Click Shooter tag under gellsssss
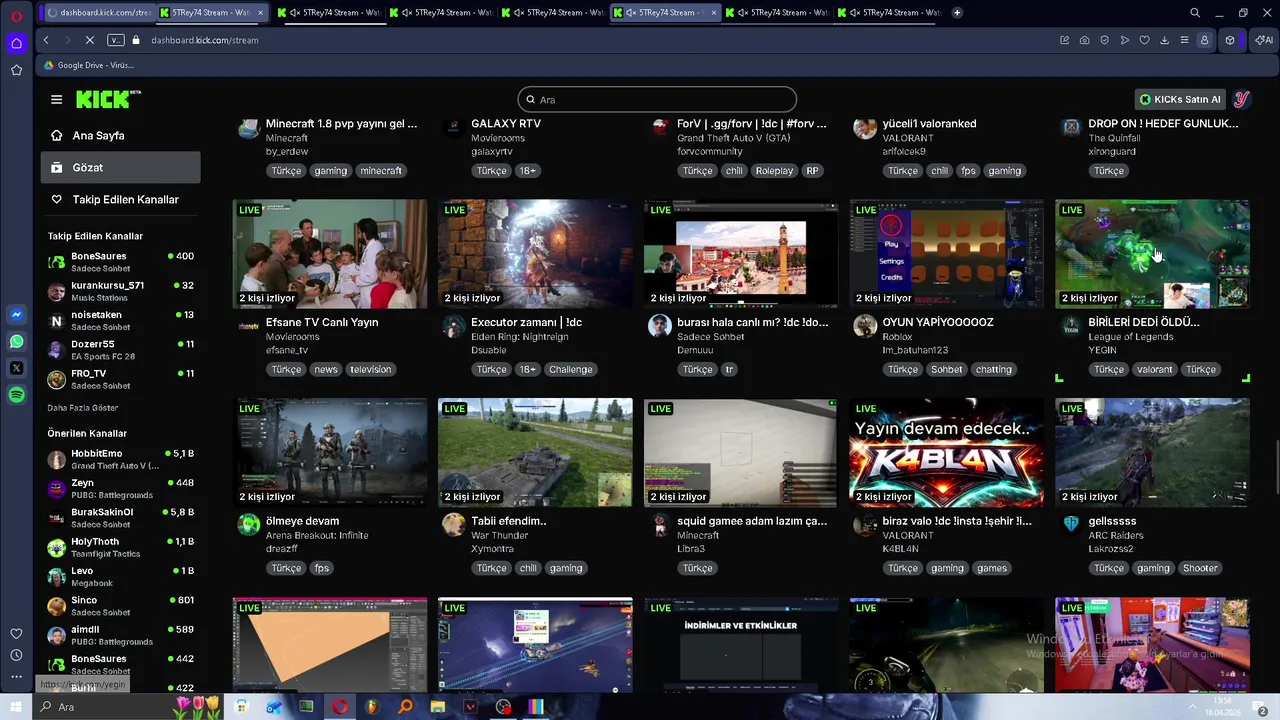Viewport: 1280px width, 720px height. click(x=1200, y=569)
